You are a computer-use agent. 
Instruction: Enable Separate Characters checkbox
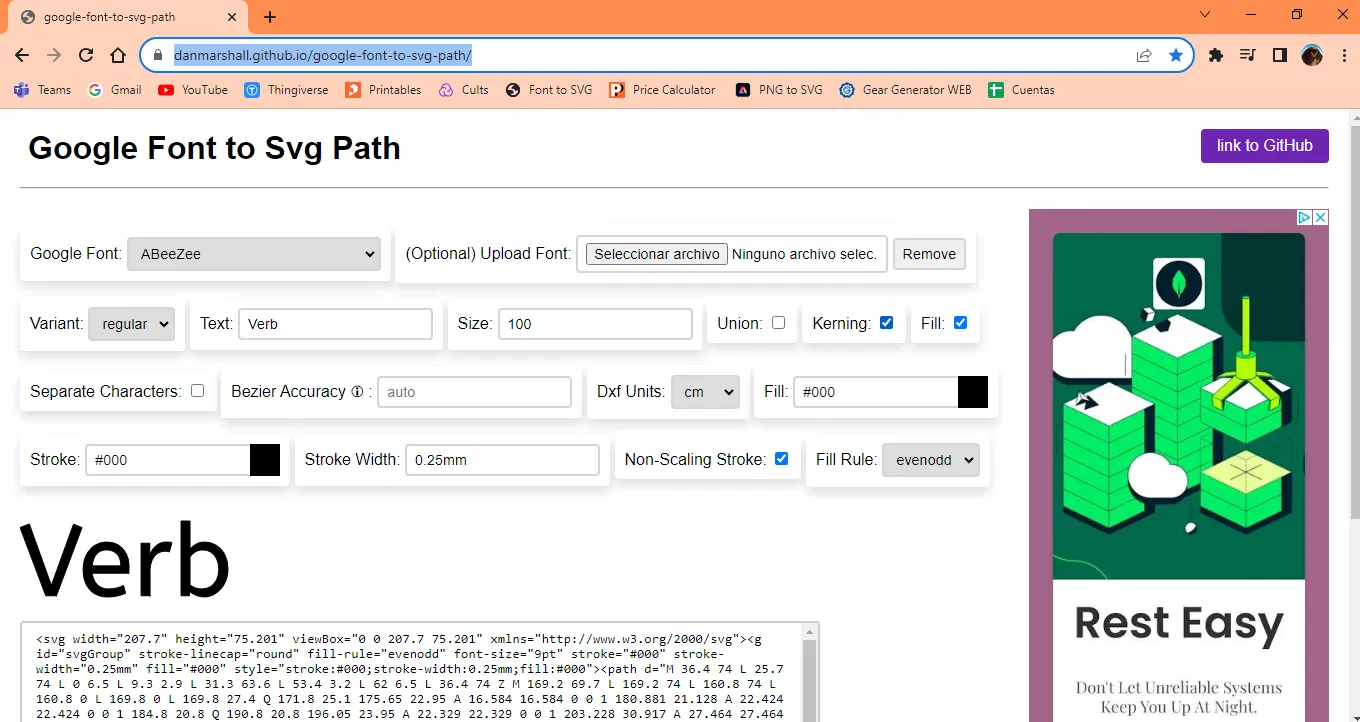pyautogui.click(x=197, y=391)
